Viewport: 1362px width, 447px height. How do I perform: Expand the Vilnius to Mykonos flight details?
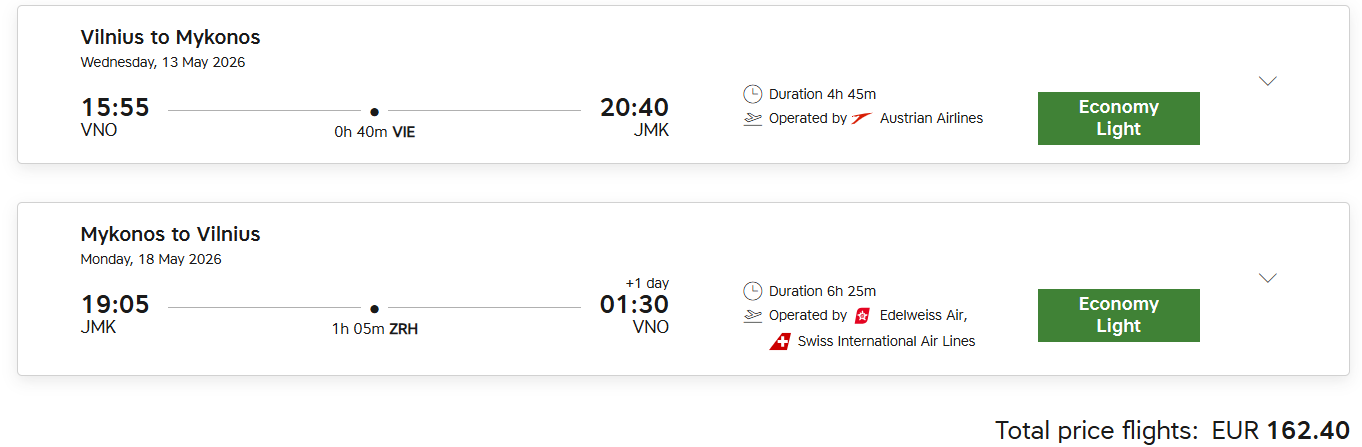click(1267, 81)
